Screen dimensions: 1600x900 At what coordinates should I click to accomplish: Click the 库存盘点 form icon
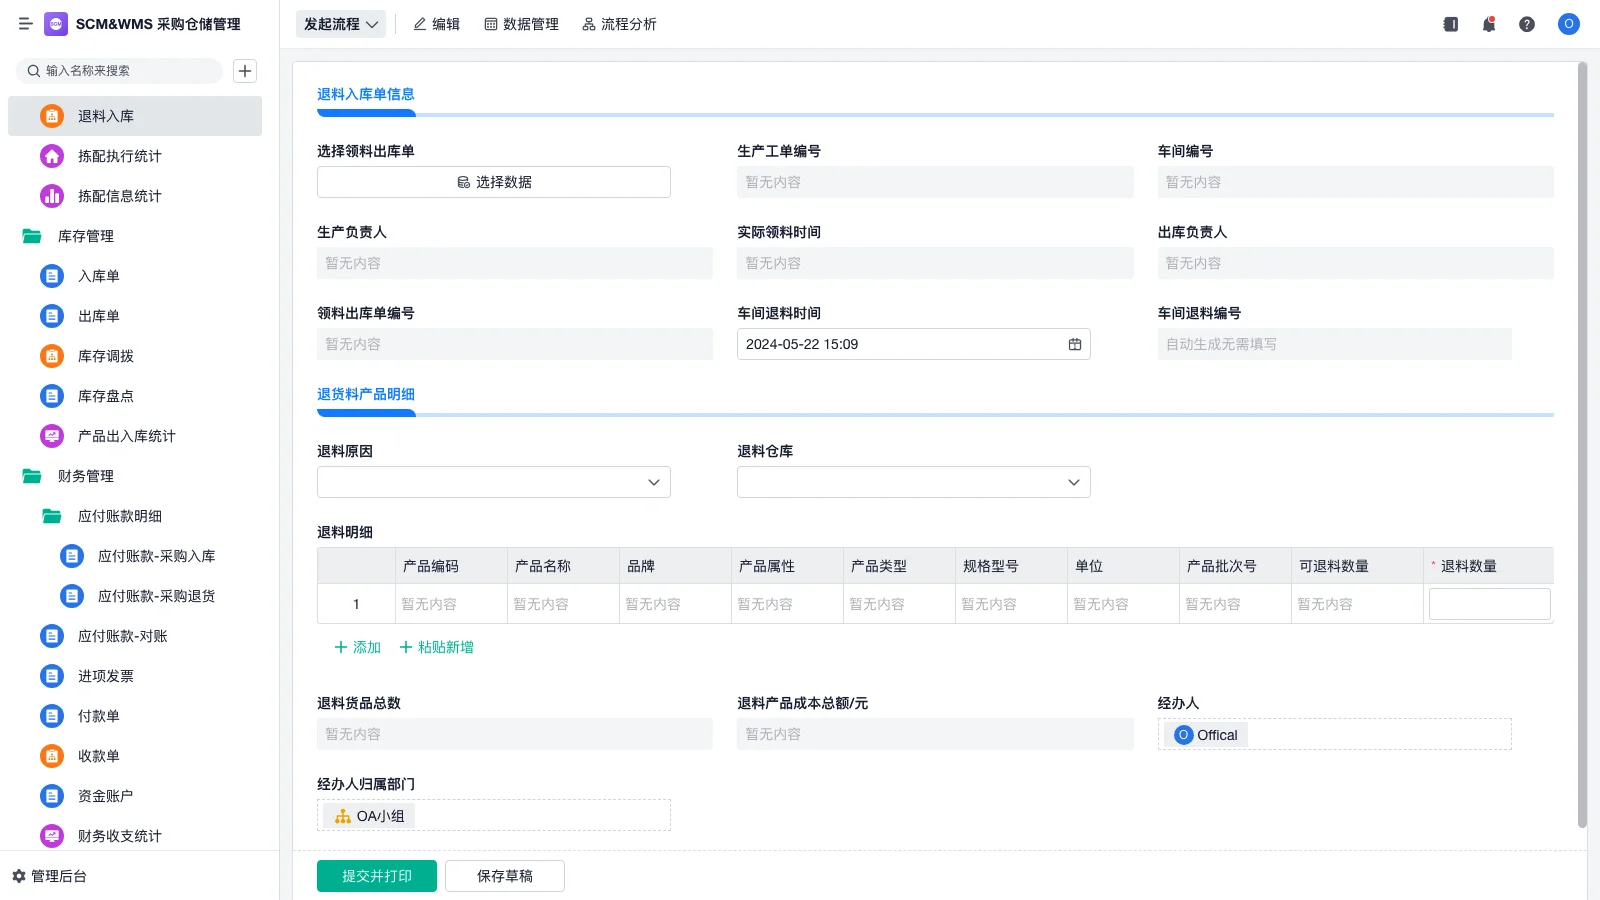[x=52, y=396]
